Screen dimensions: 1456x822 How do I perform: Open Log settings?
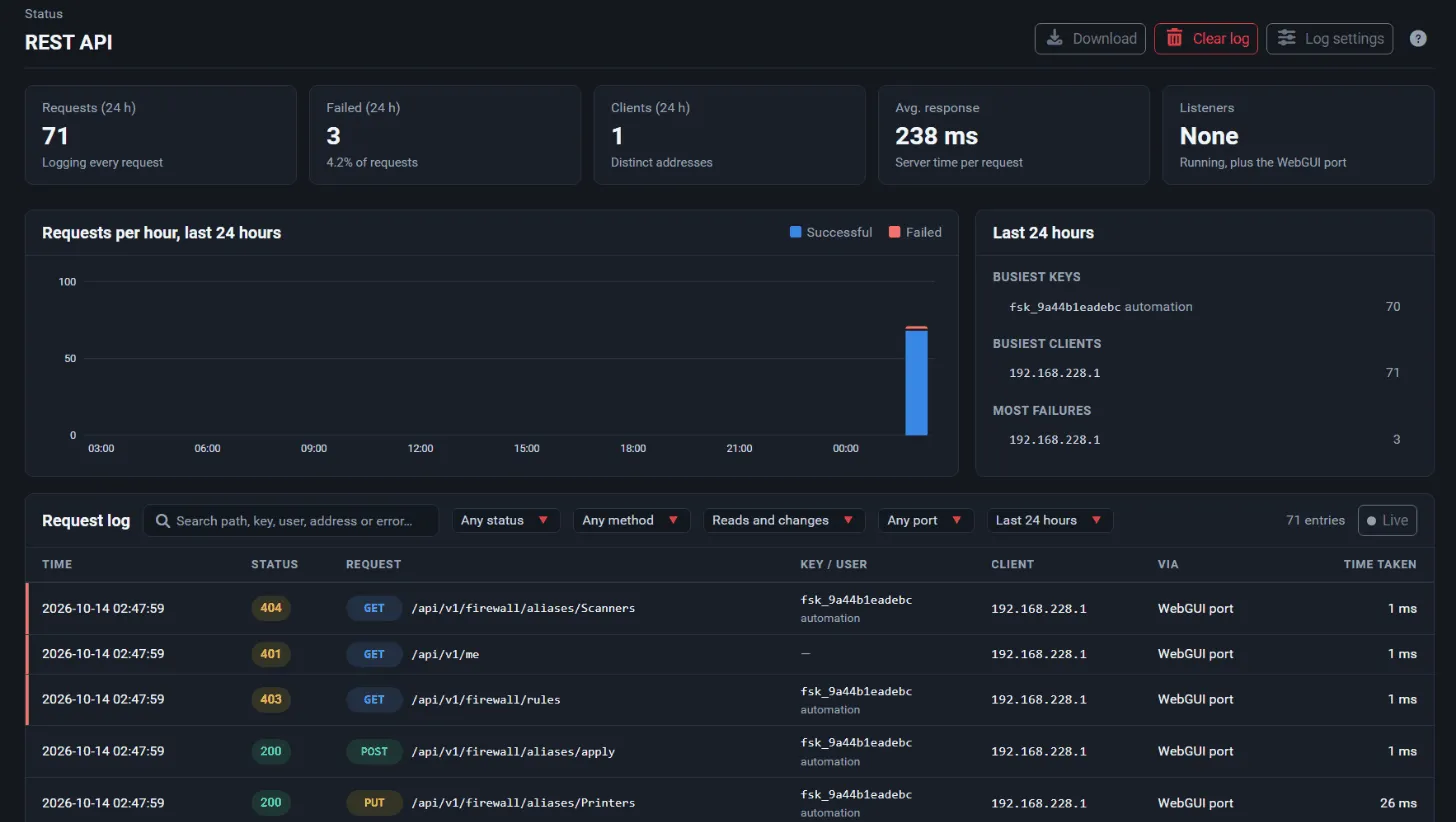tap(1329, 39)
